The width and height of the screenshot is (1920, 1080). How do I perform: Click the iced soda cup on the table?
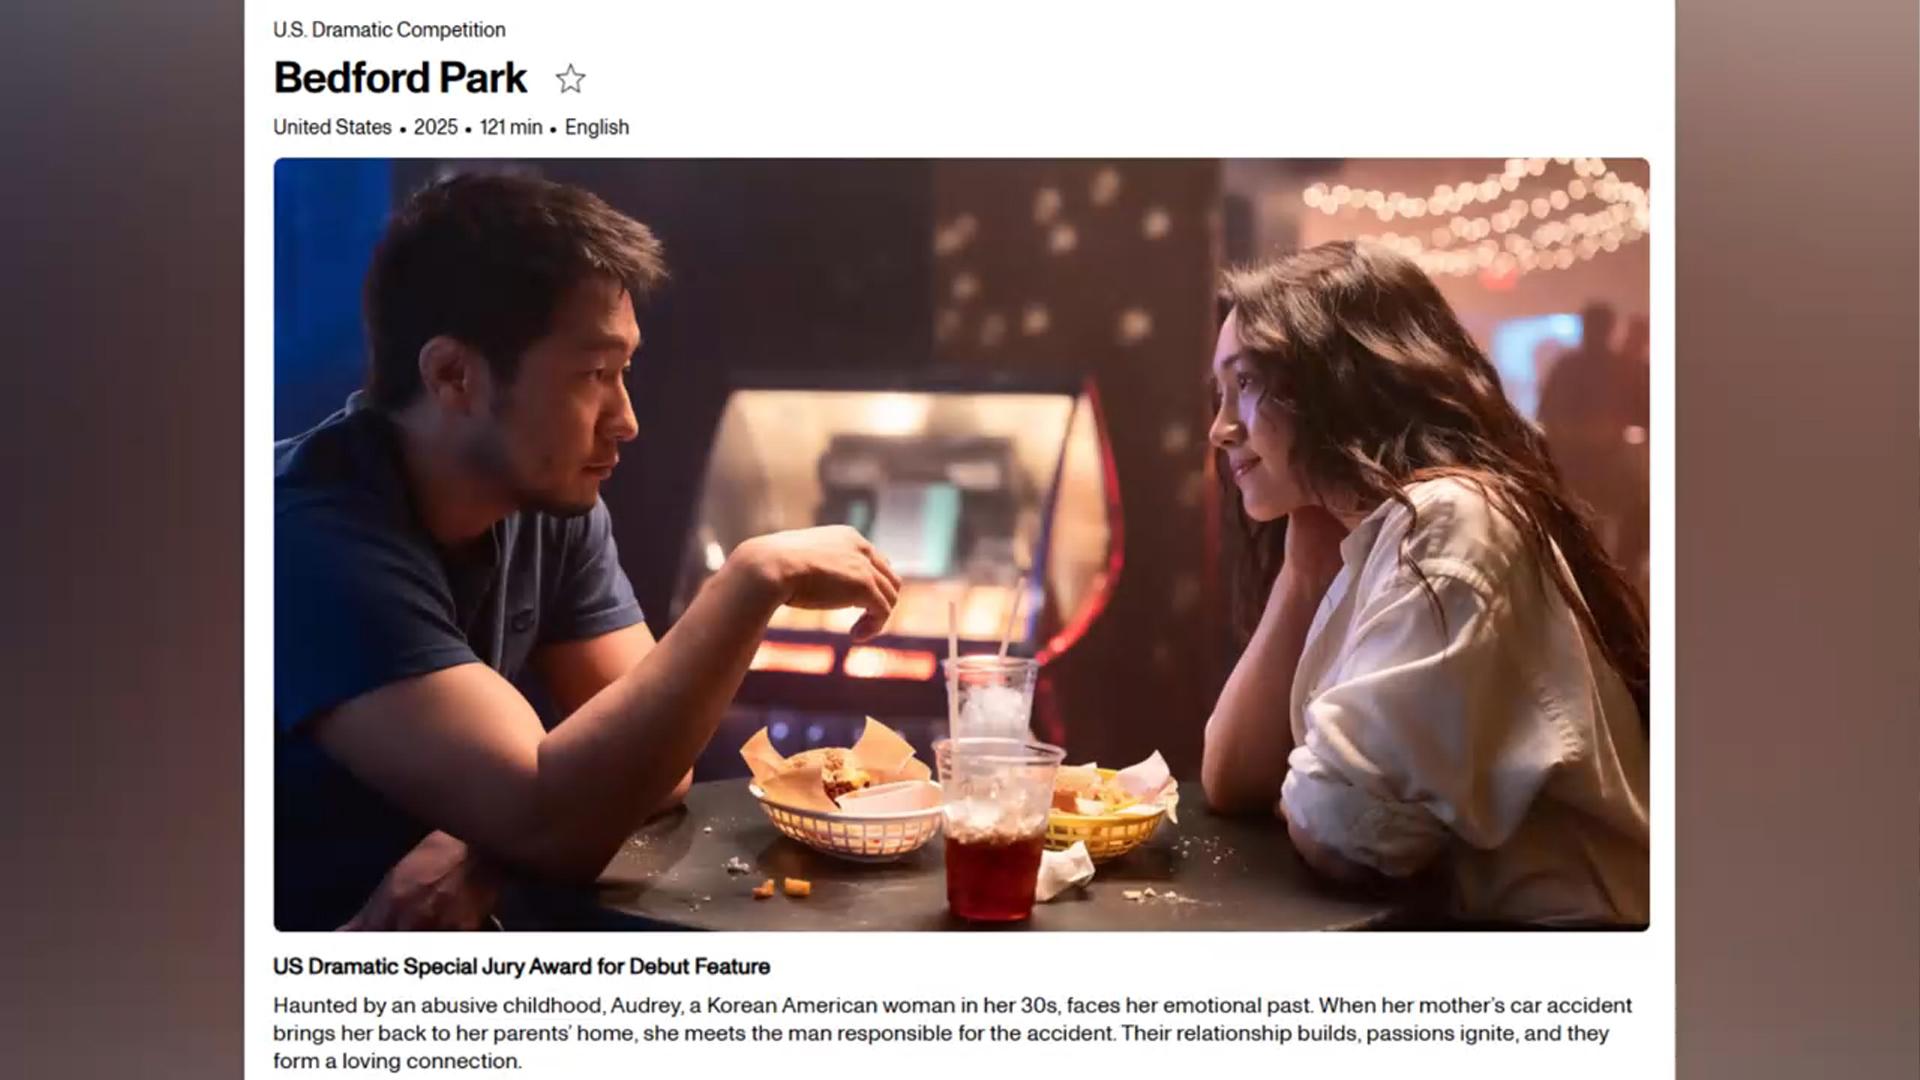pos(995,830)
